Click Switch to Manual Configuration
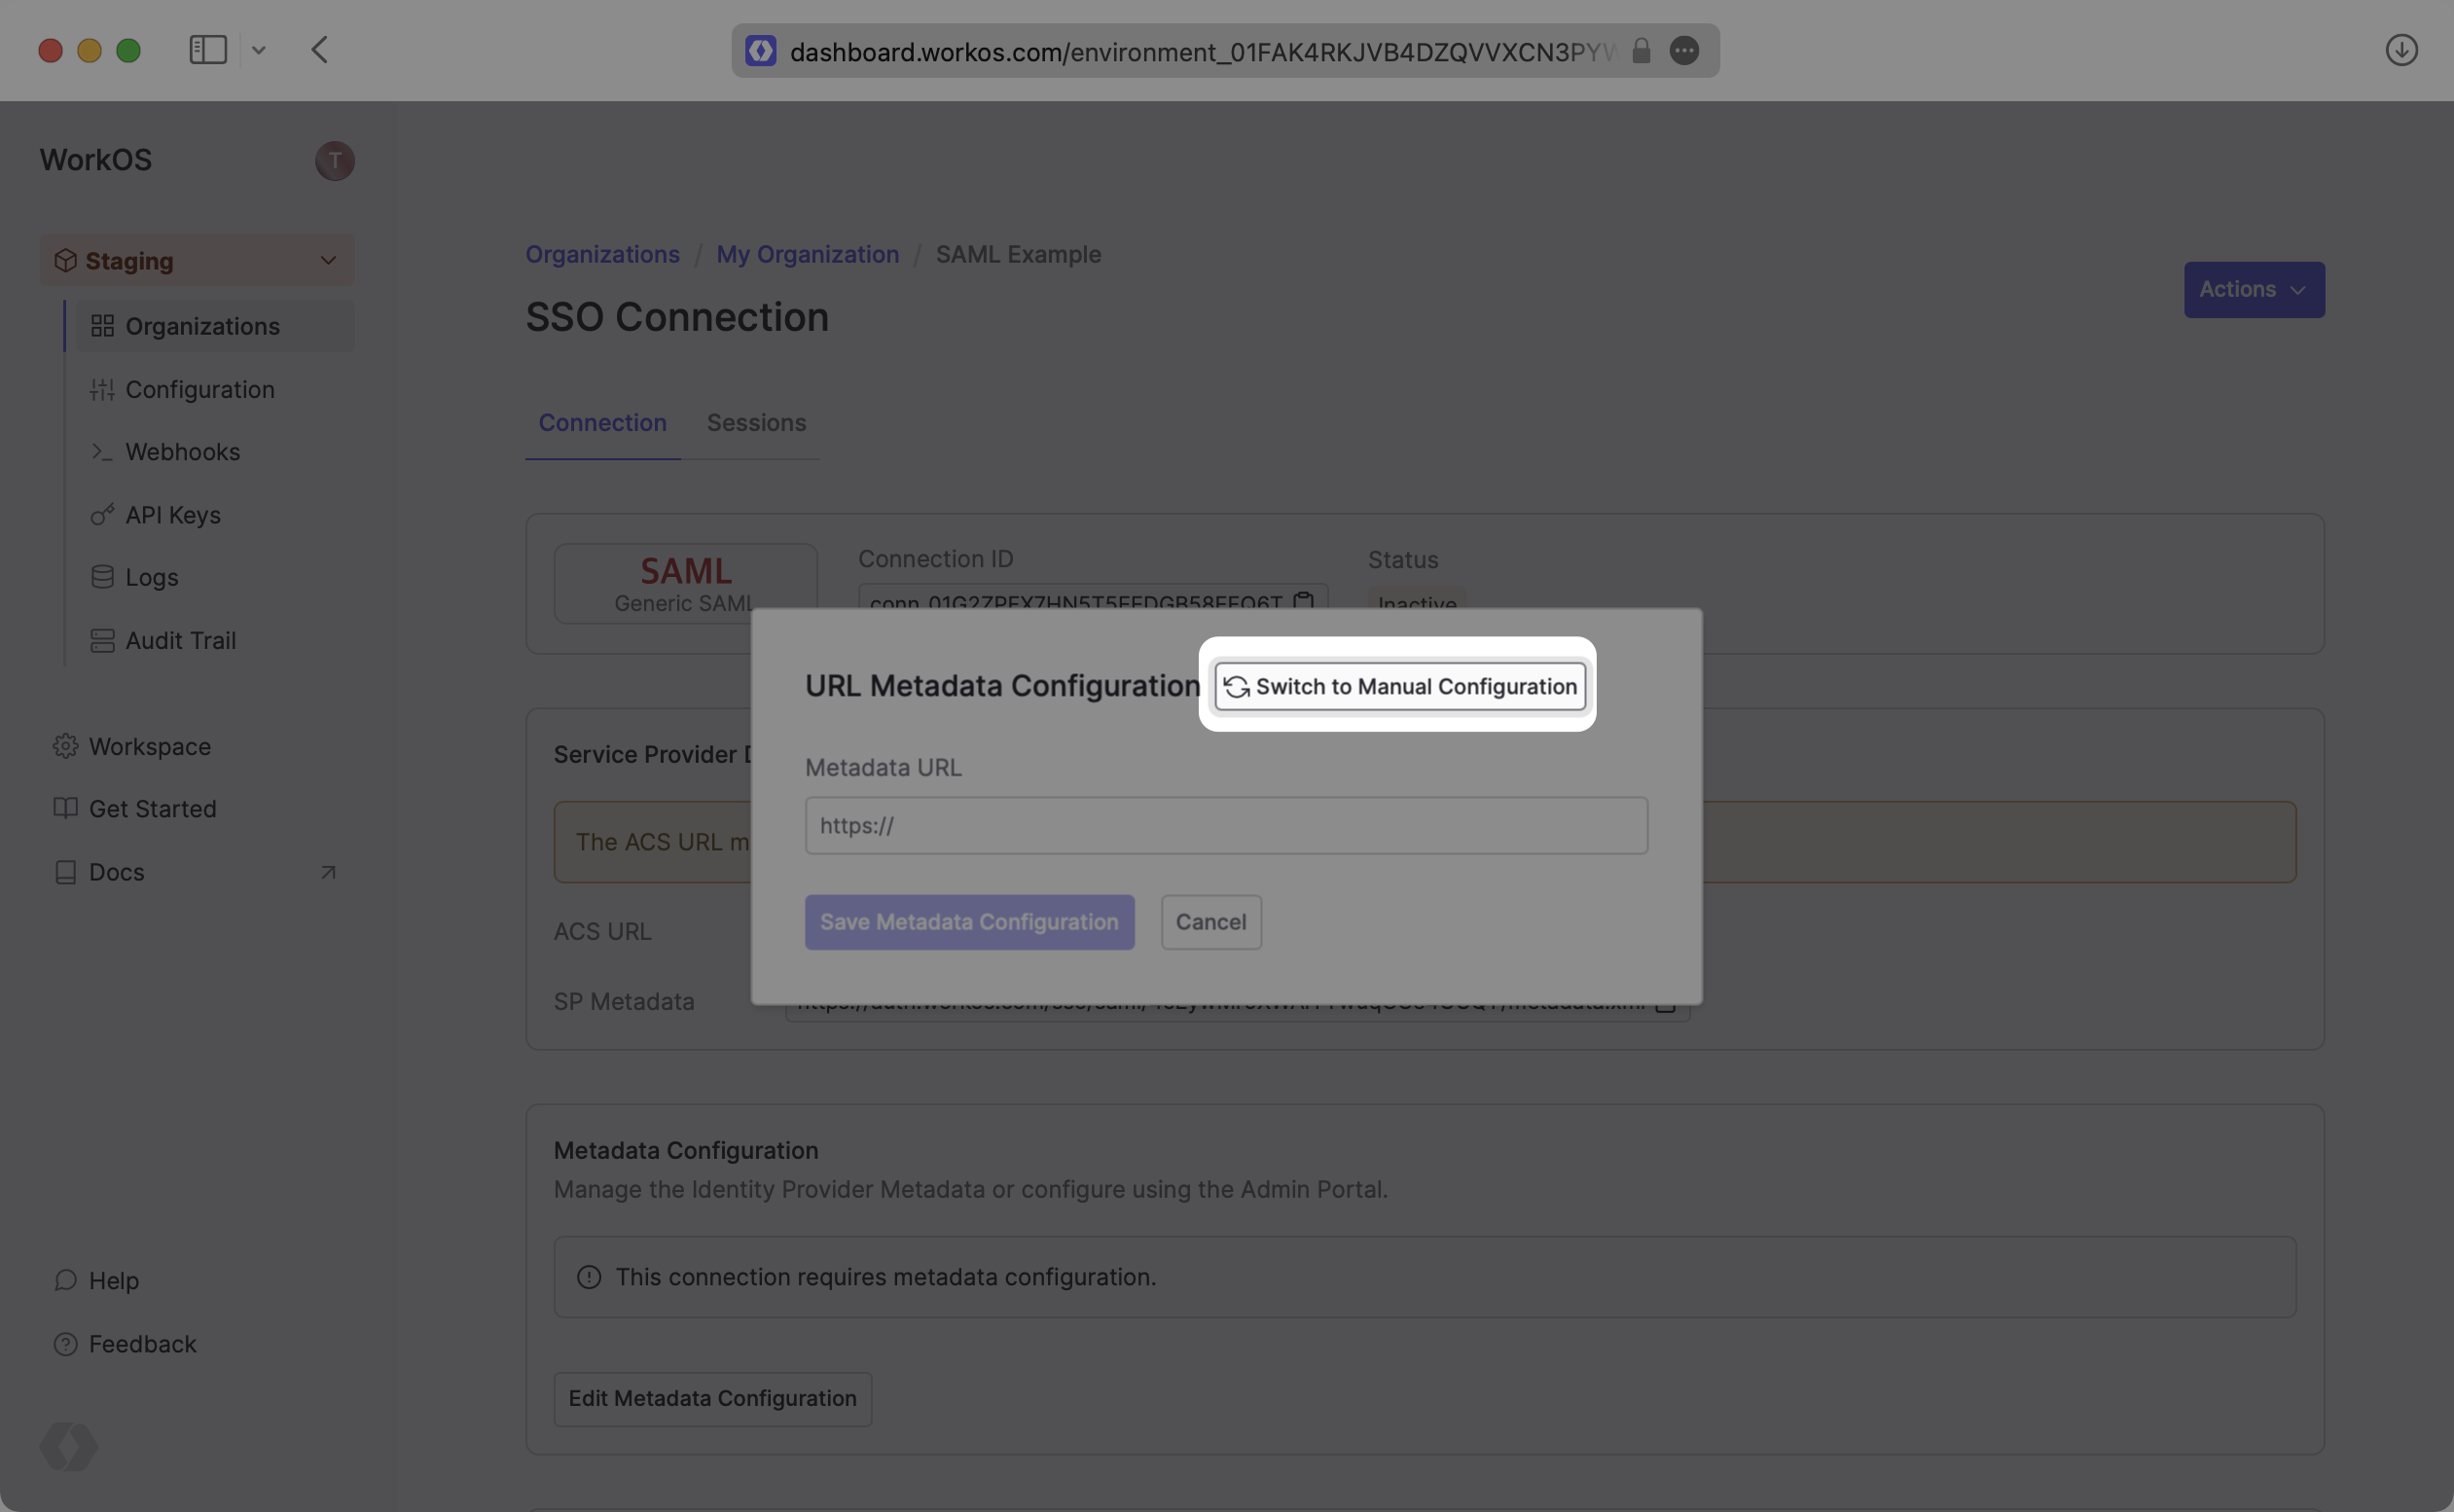Image resolution: width=2454 pixels, height=1512 pixels. (1398, 686)
